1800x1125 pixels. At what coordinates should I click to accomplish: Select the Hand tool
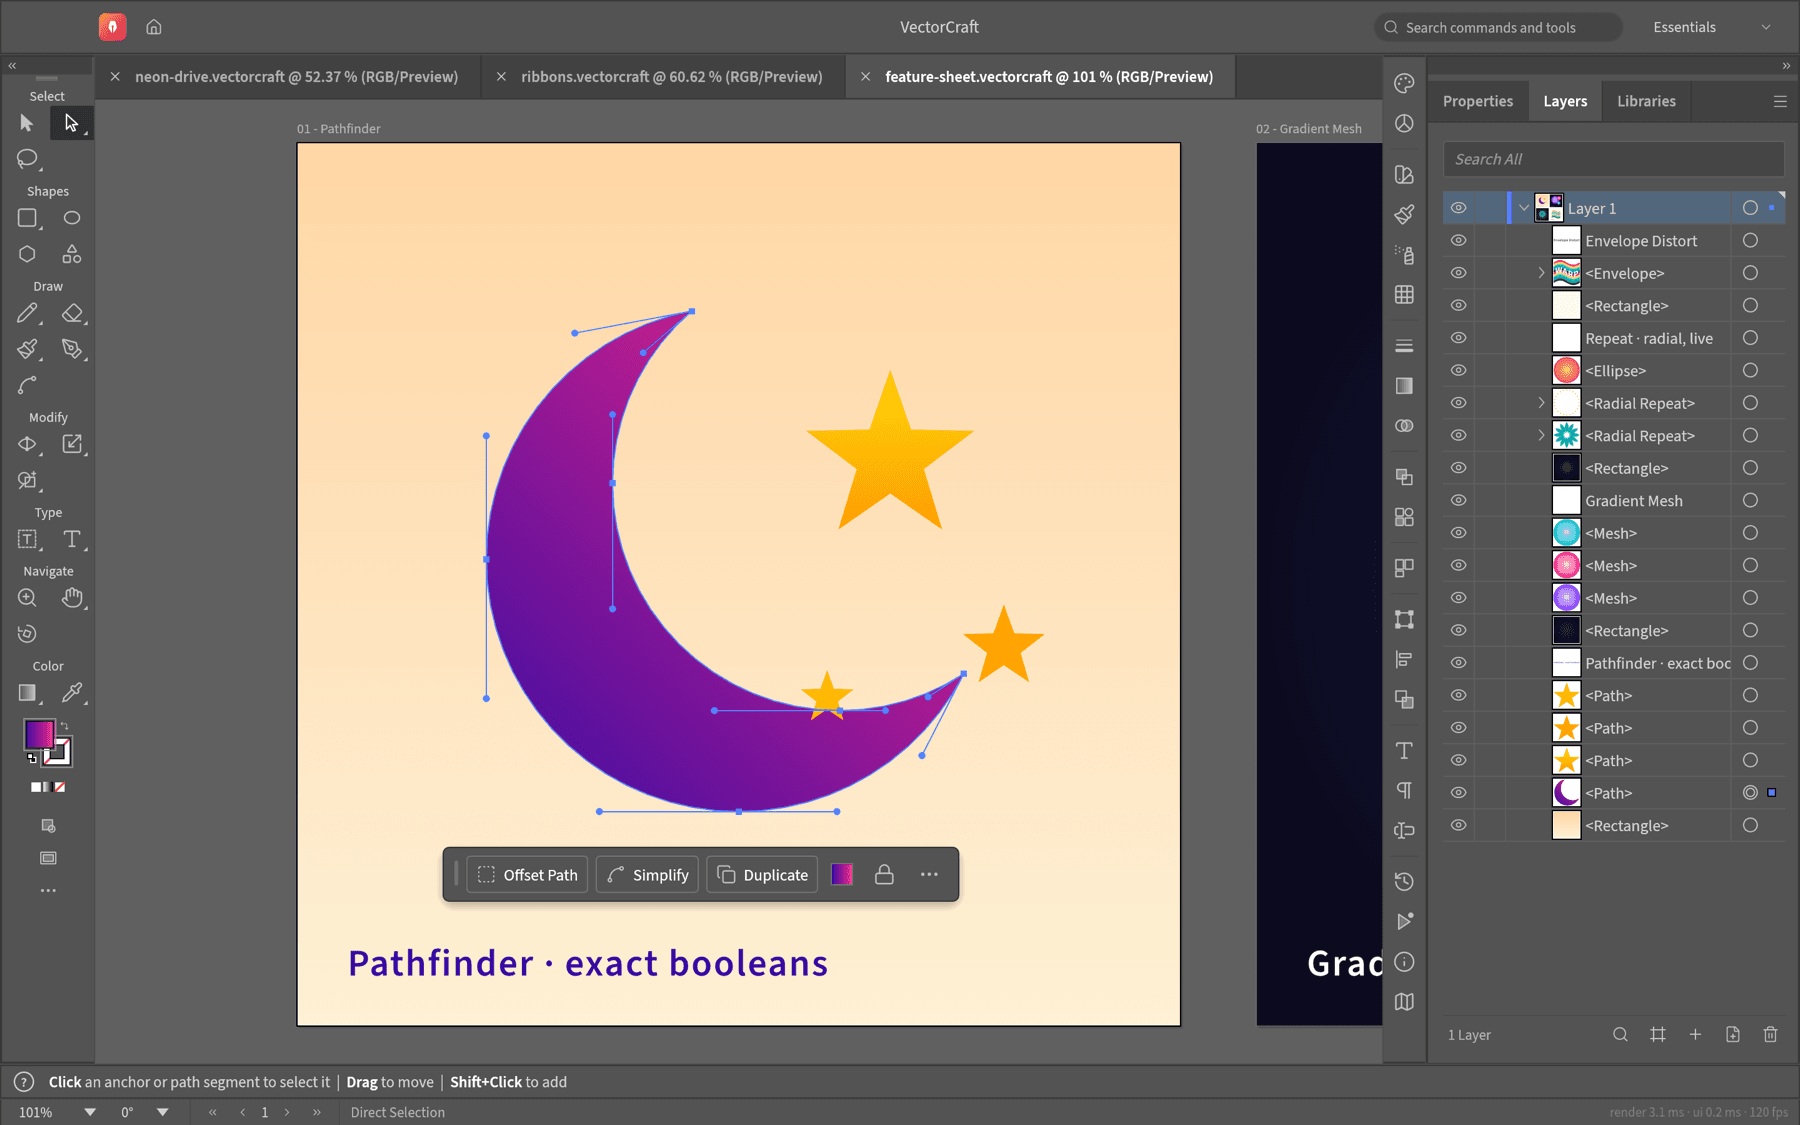(x=72, y=598)
